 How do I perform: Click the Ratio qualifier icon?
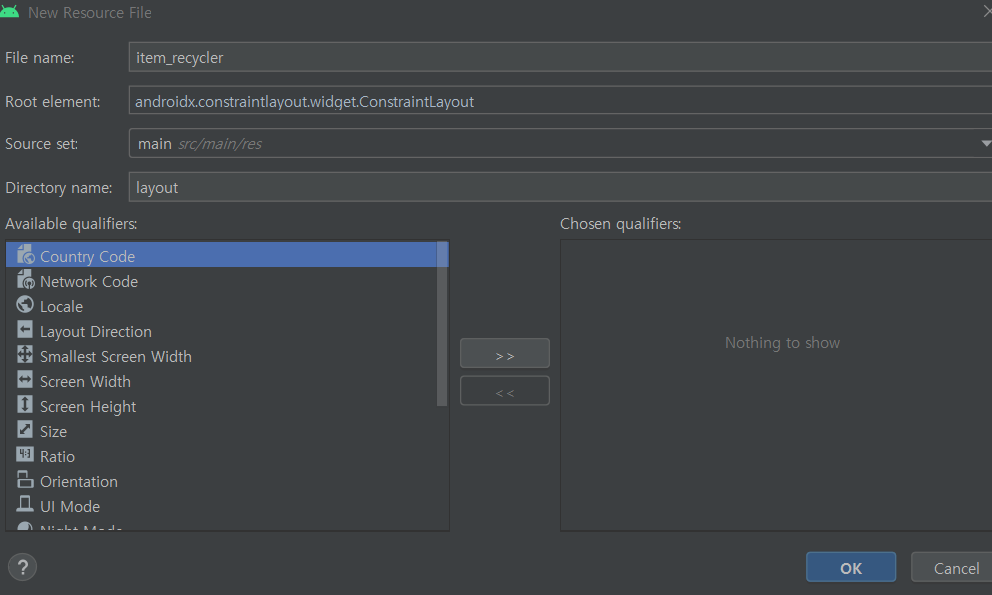pos(25,455)
